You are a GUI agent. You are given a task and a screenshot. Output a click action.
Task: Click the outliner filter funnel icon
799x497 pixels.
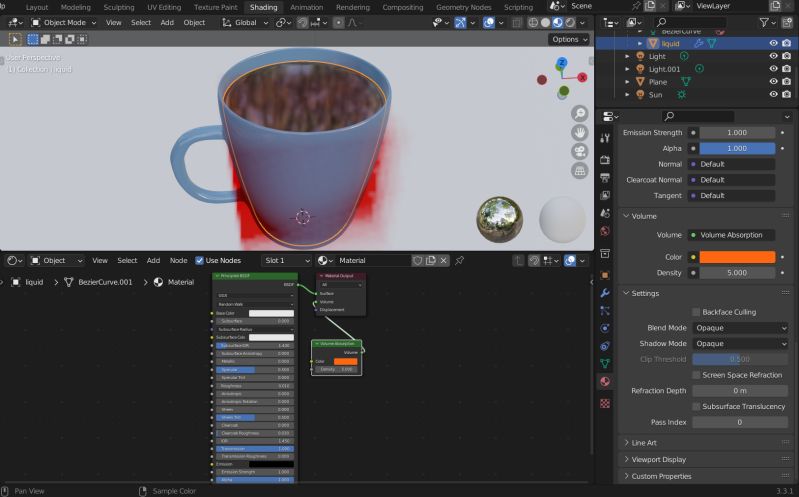(765, 22)
